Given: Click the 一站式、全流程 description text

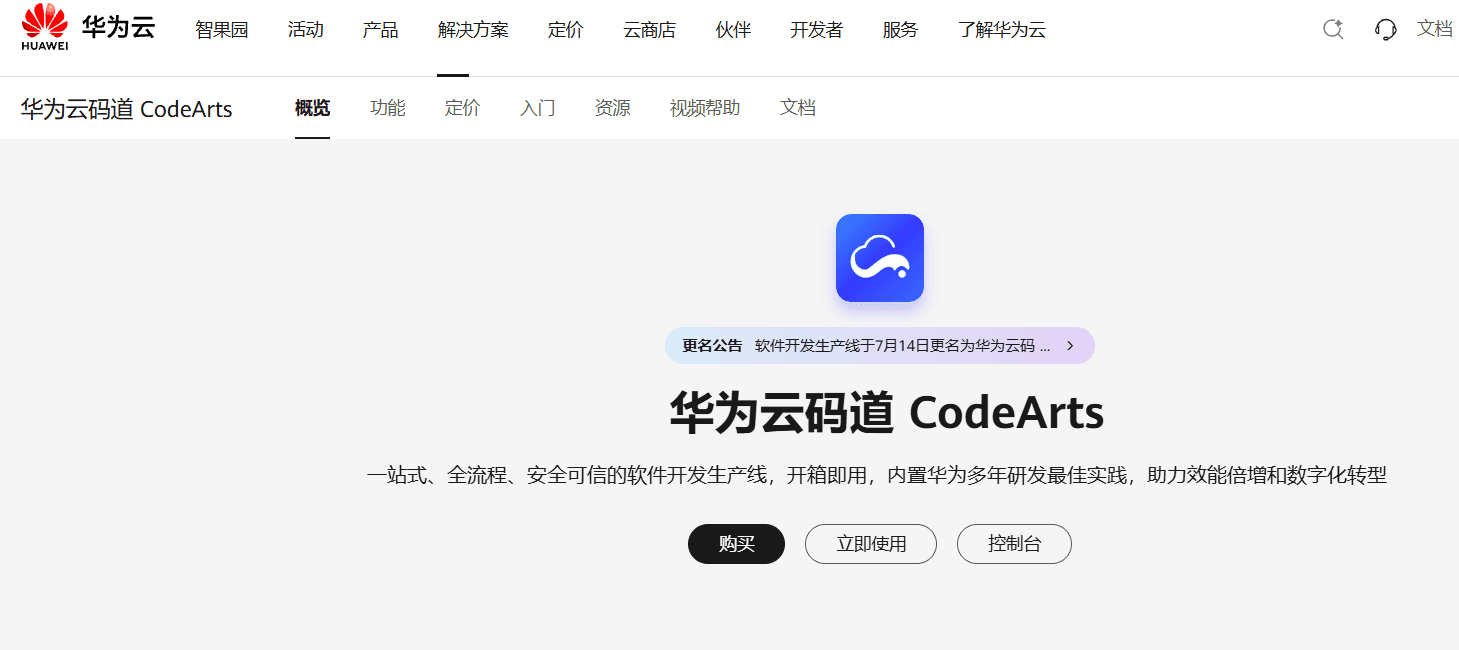Looking at the screenshot, I should coord(877,476).
